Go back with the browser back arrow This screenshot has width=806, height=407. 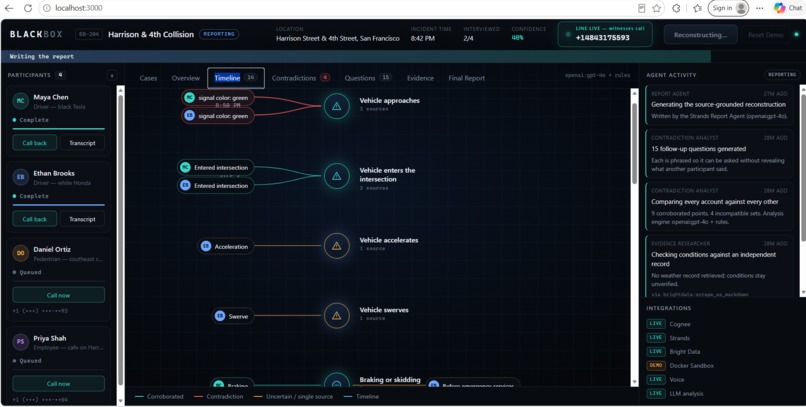(9, 8)
